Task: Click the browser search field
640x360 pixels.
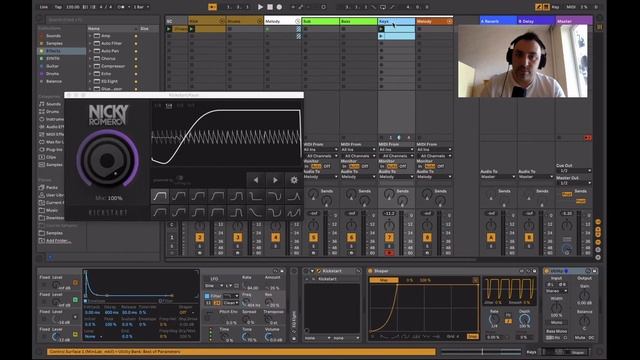Action: (102, 19)
